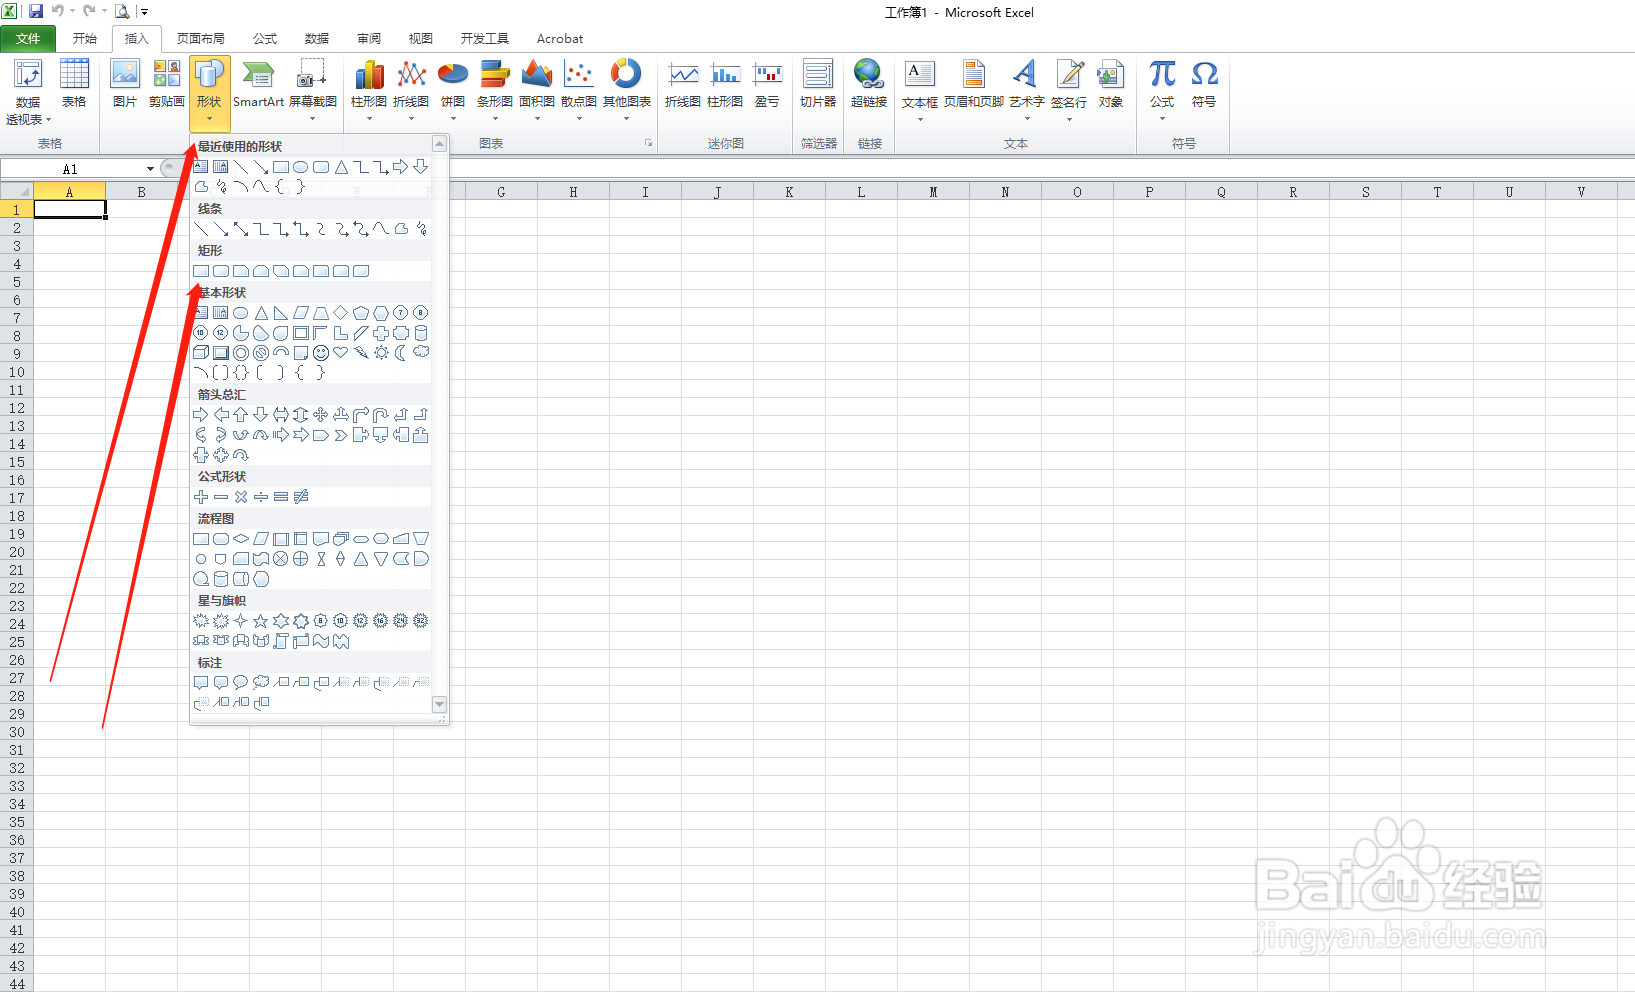This screenshot has width=1635, height=992.
Task: Click the Save icon in quick access toolbar
Action: tap(36, 11)
